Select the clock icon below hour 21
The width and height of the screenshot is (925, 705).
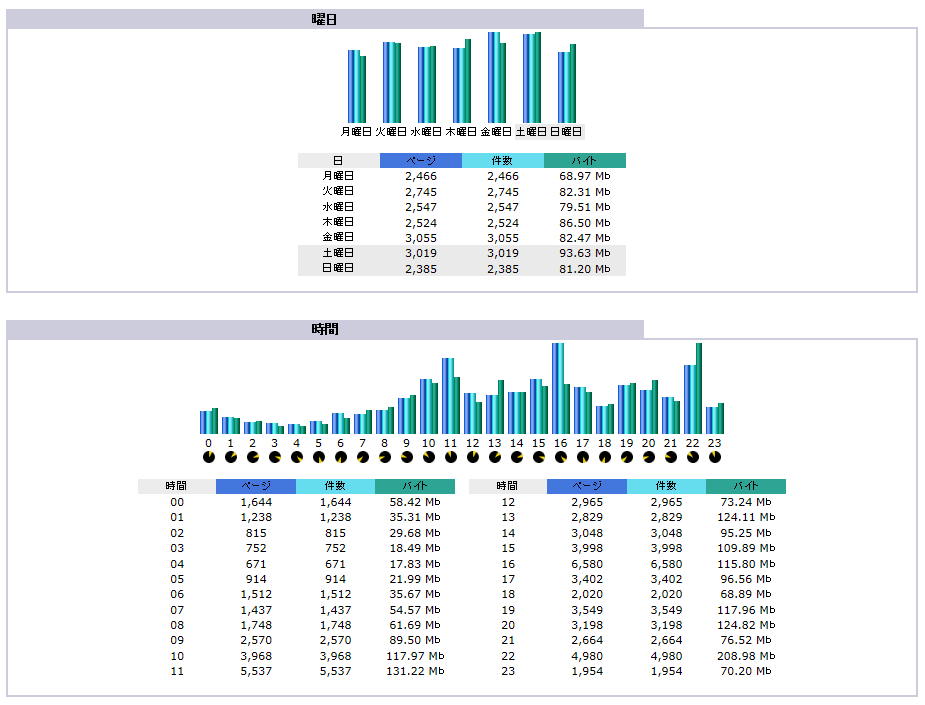(x=671, y=457)
